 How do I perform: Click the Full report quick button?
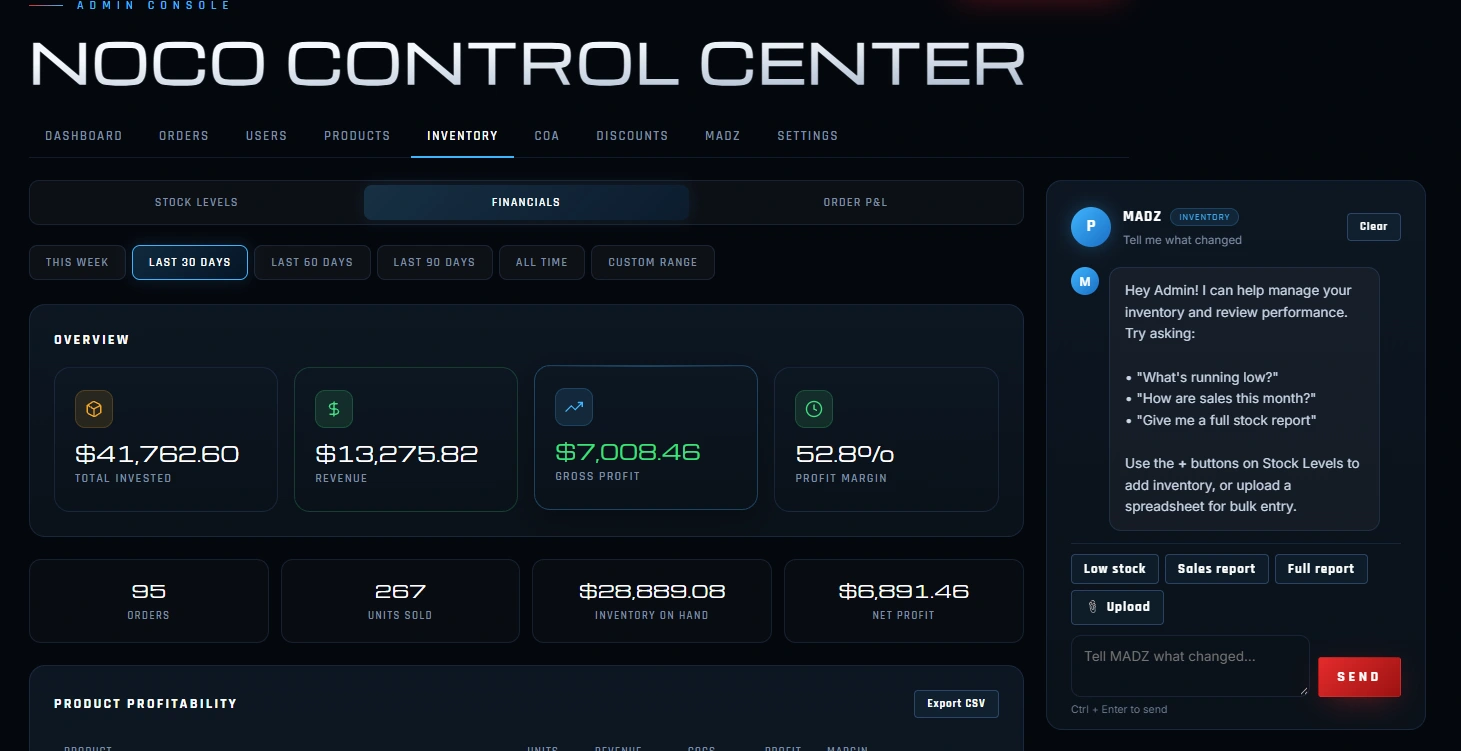click(1321, 569)
